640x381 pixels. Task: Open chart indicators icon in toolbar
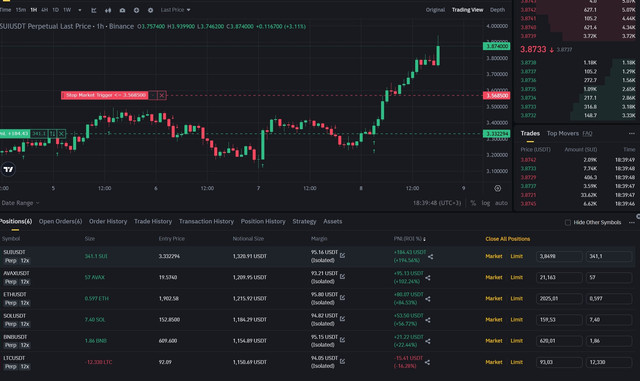pos(94,10)
